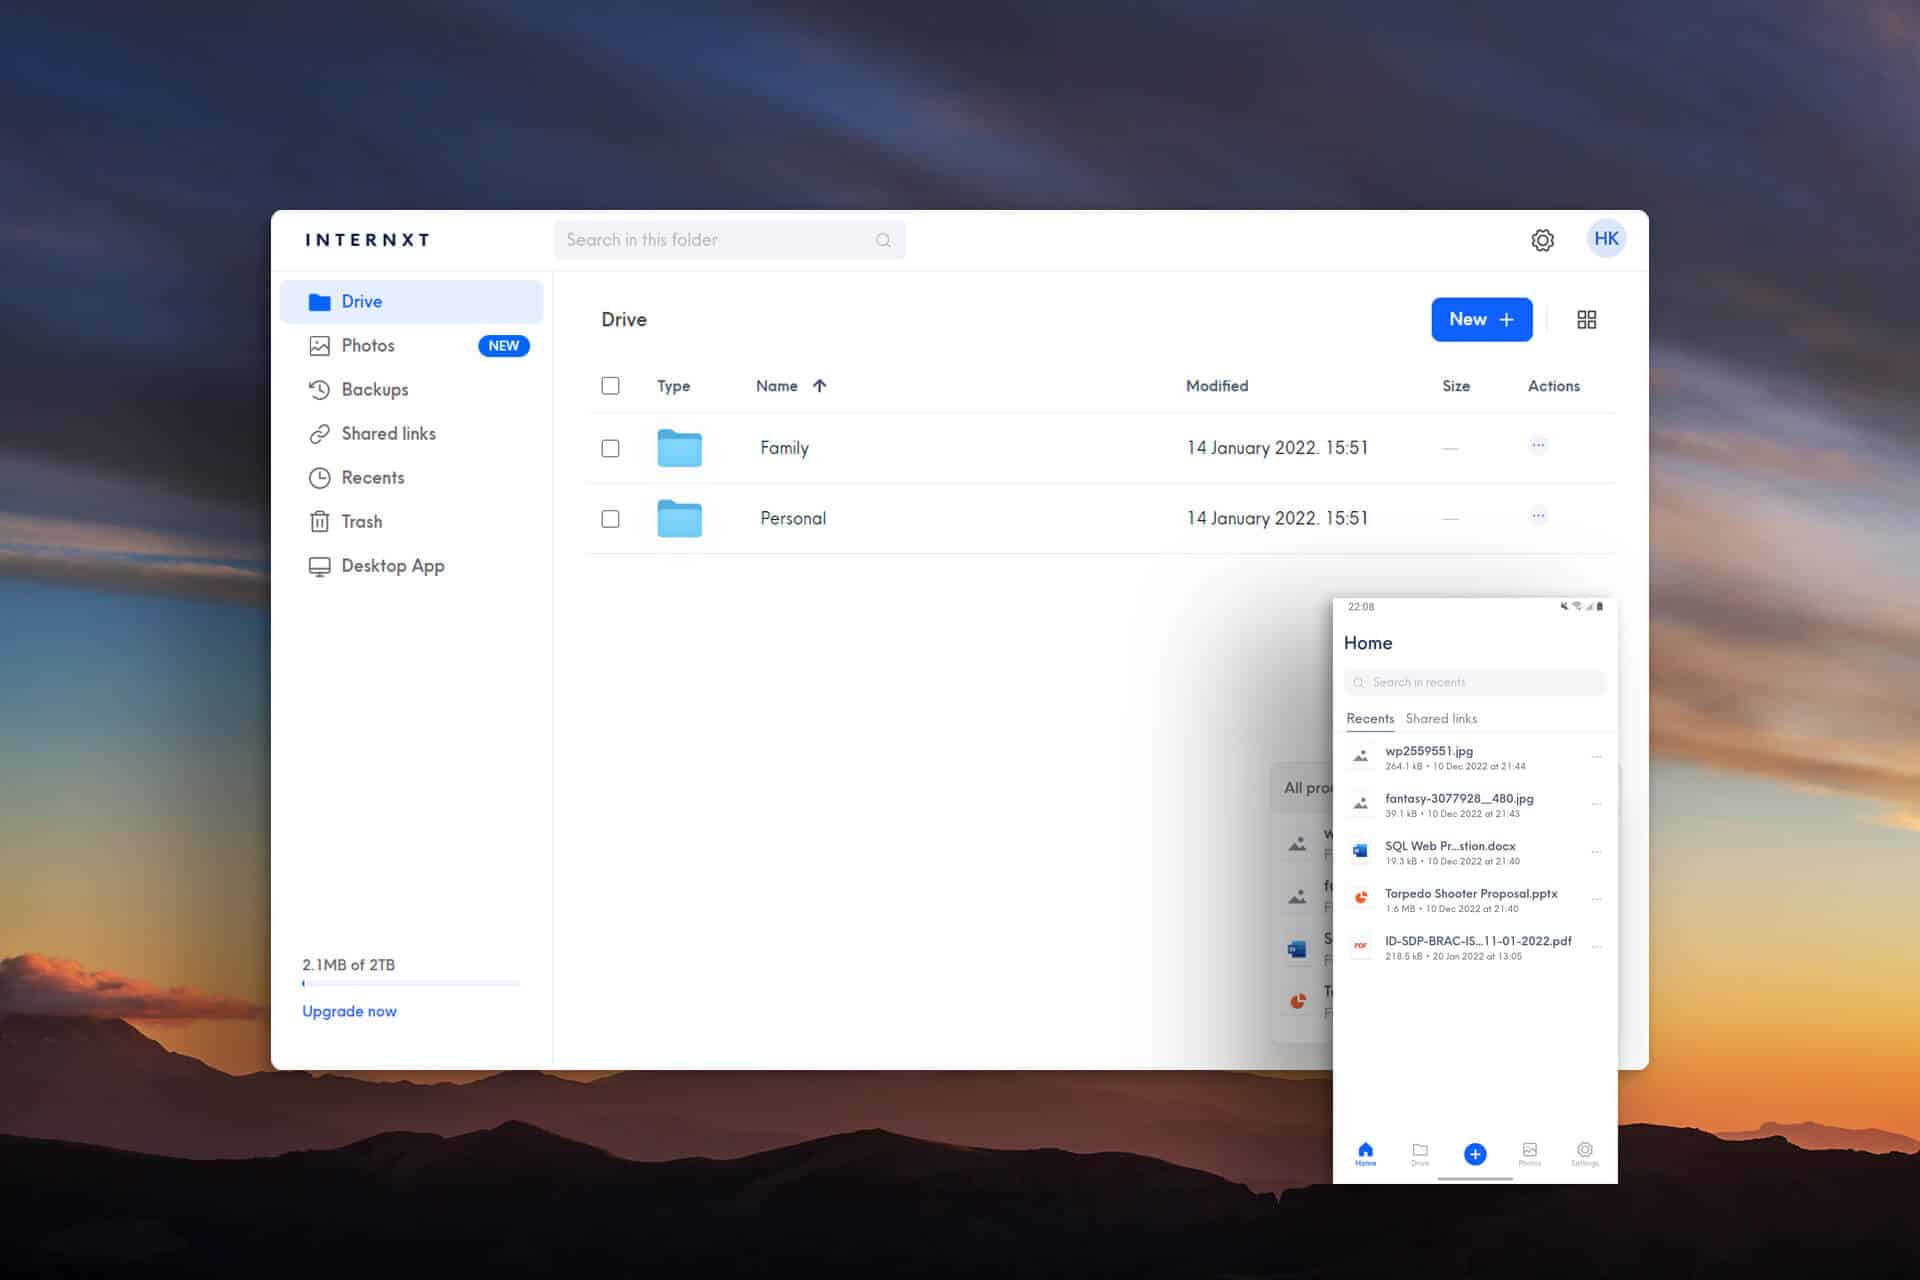
Task: Tap the blue plus button in mobile app
Action: (1474, 1154)
